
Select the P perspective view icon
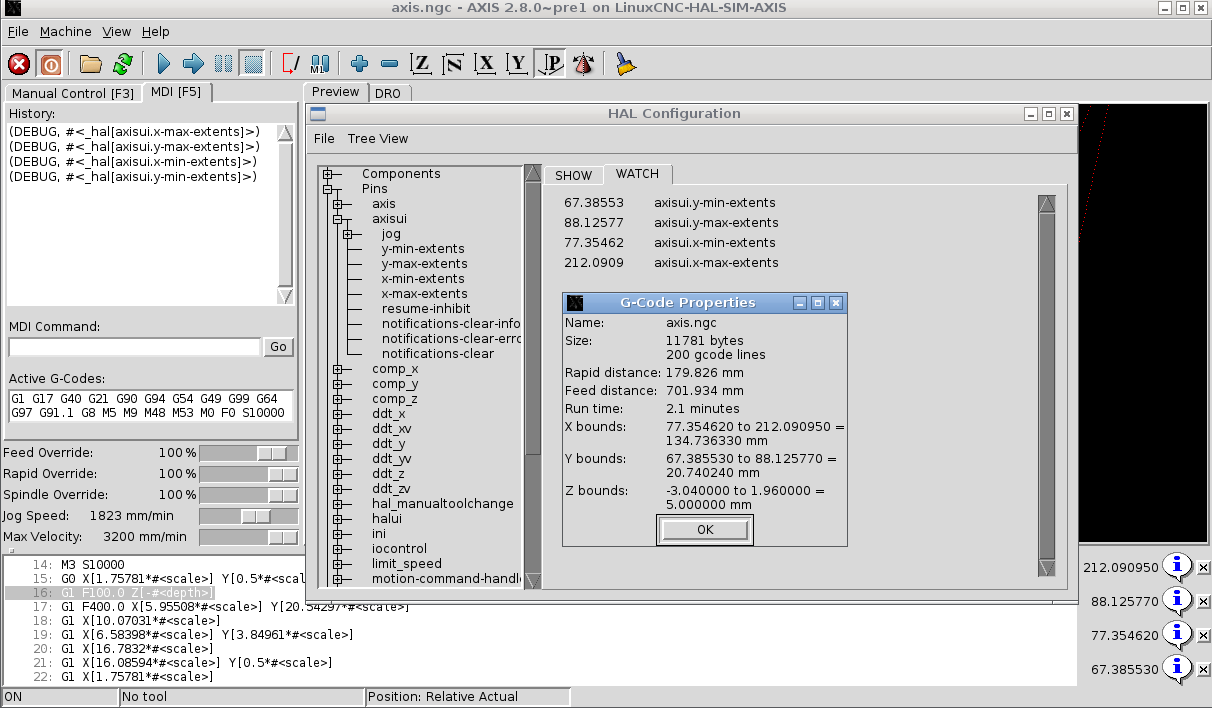click(x=550, y=64)
